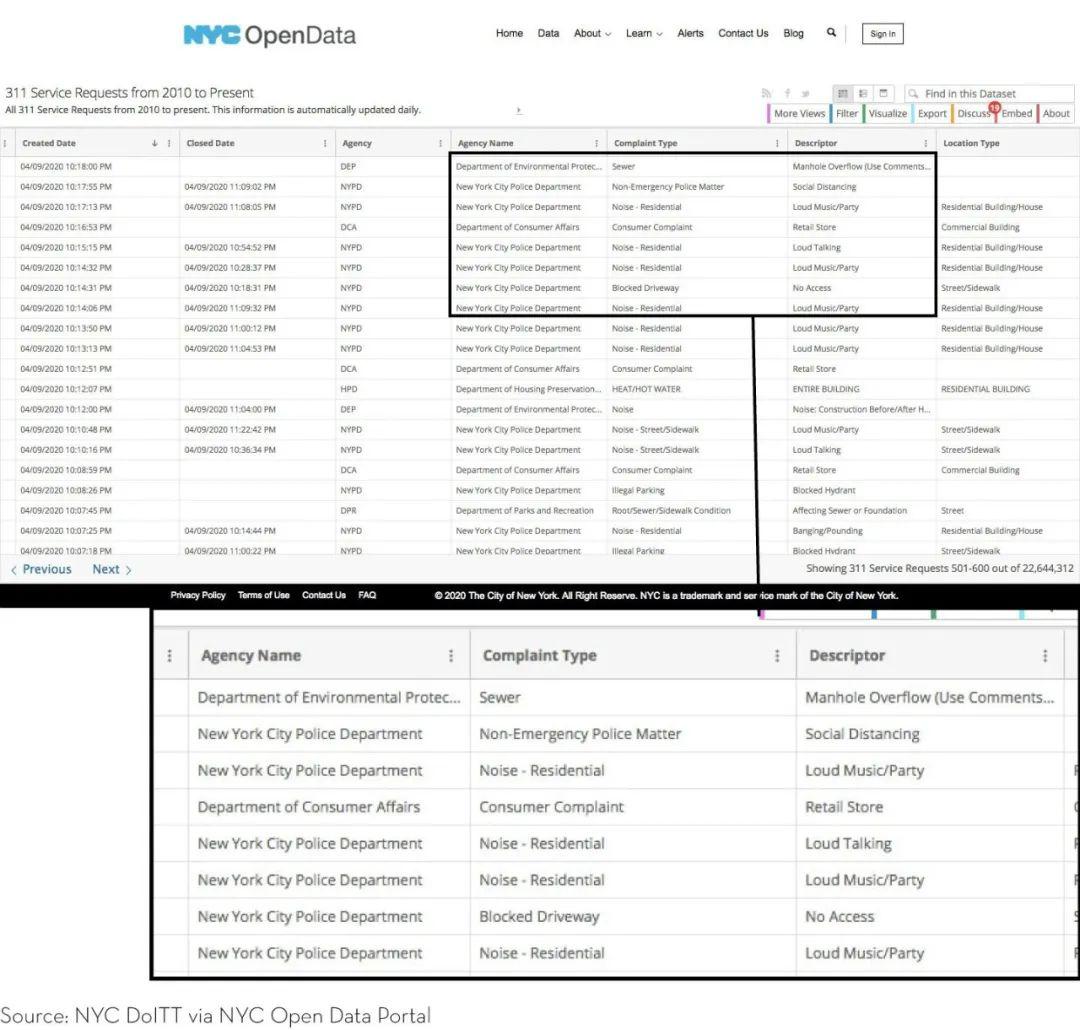This screenshot has height=1030, width=1080.
Task: Open the Embed tab
Action: point(1017,114)
